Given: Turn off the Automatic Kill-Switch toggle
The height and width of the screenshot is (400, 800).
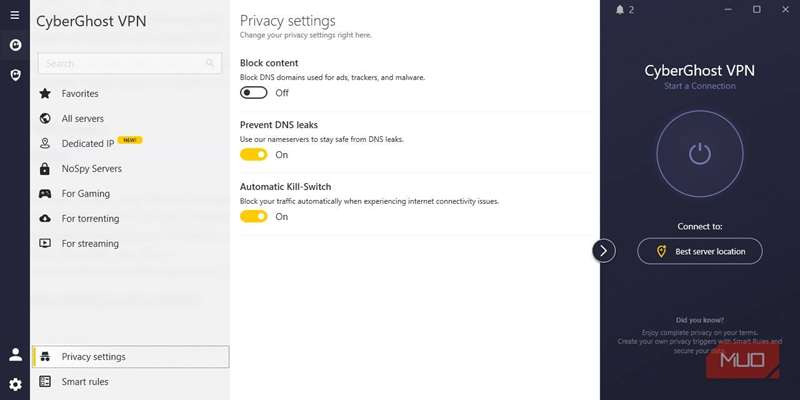Looking at the screenshot, I should pyautogui.click(x=254, y=216).
